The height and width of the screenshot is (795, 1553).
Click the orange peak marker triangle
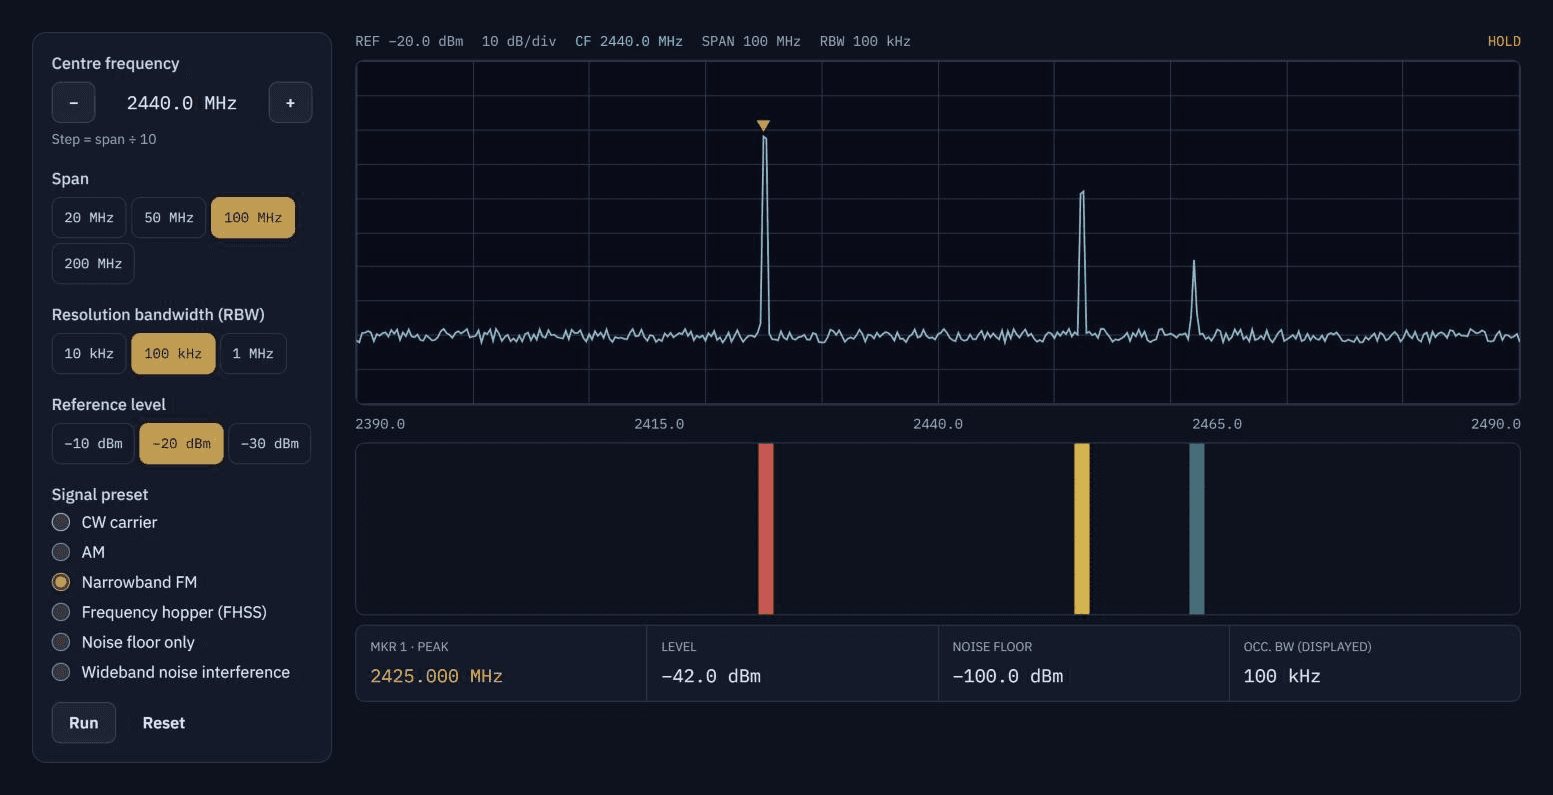click(763, 126)
